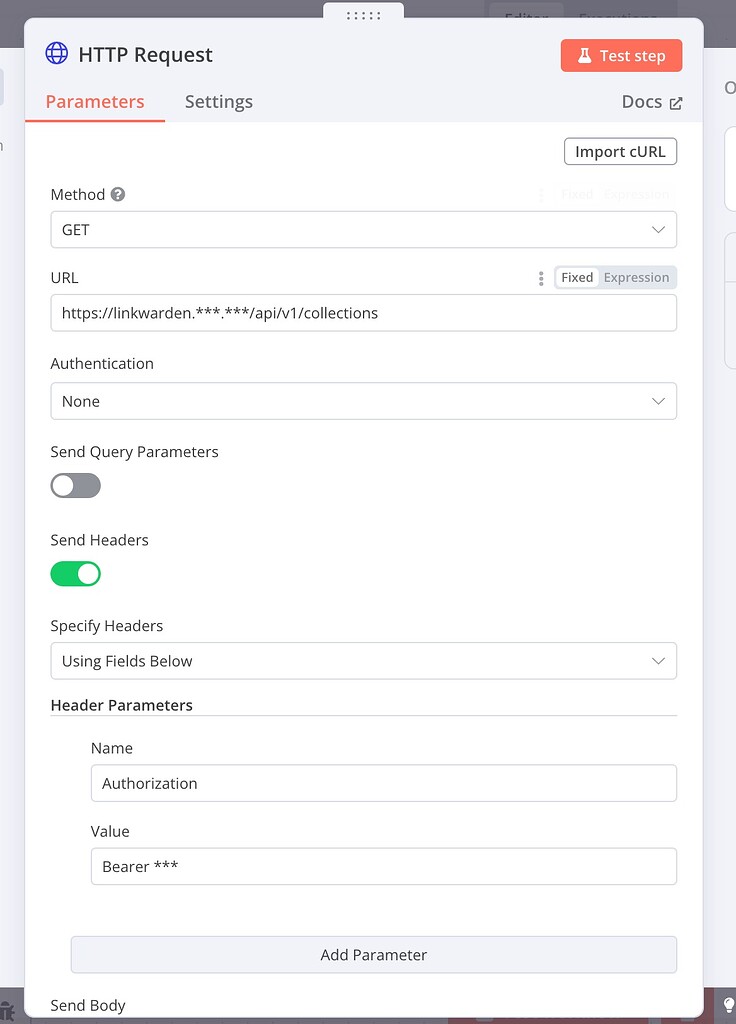This screenshot has height=1024, width=736.
Task: Switch the URL field to Expression mode
Action: pyautogui.click(x=636, y=277)
